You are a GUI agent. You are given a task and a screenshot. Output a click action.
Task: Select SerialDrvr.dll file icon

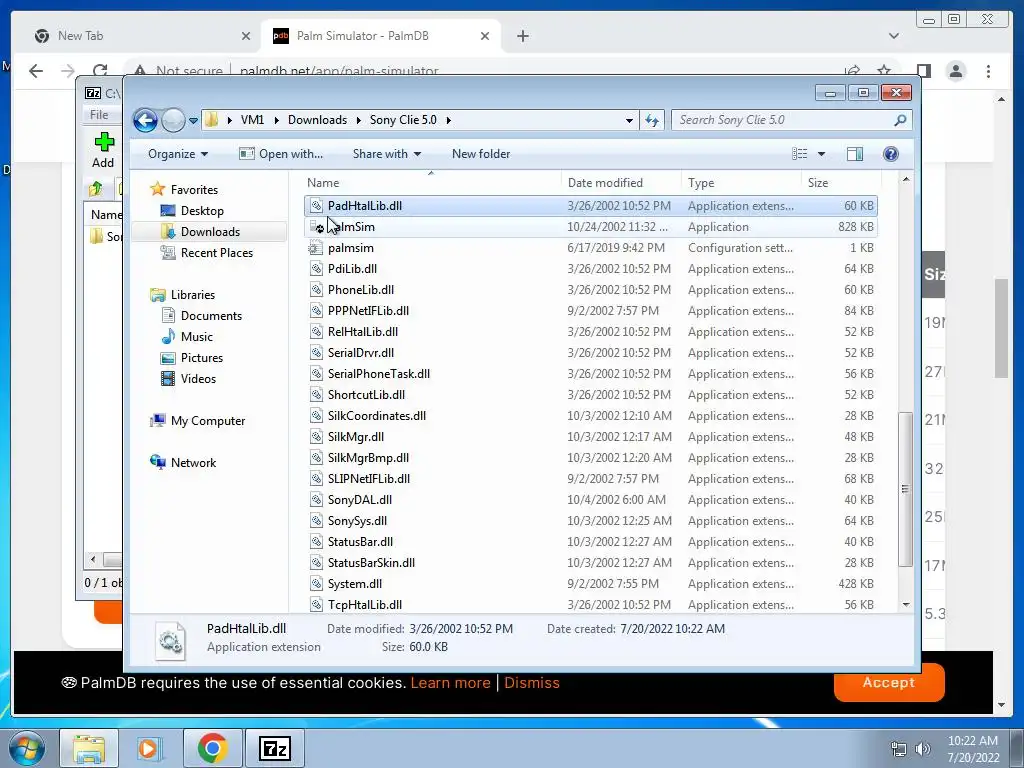tap(316, 353)
